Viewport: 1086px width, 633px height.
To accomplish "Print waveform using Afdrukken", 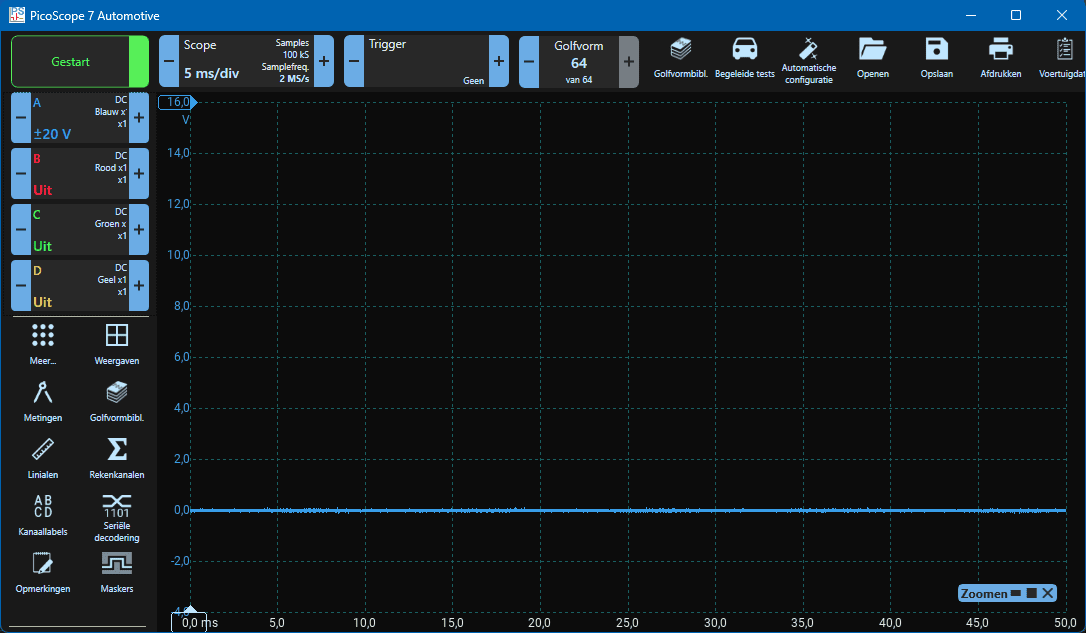I will [x=1000, y=58].
